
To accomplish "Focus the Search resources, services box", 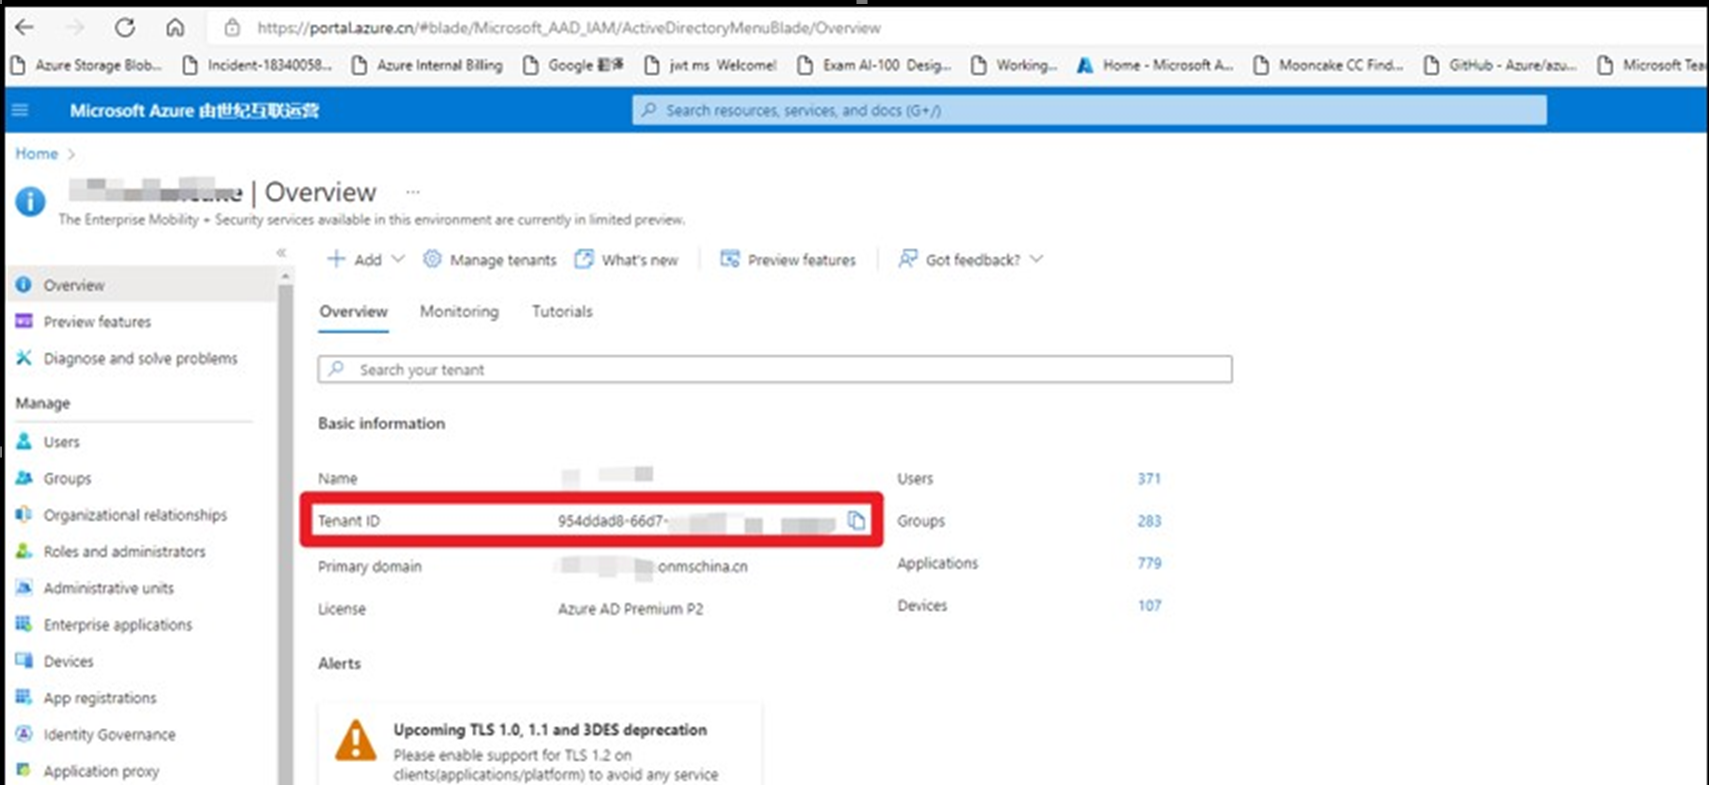I will point(1089,110).
